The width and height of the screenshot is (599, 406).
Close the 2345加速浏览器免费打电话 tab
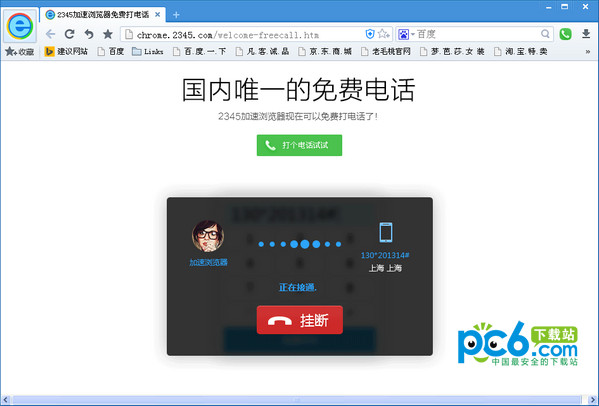pyautogui.click(x=157, y=15)
